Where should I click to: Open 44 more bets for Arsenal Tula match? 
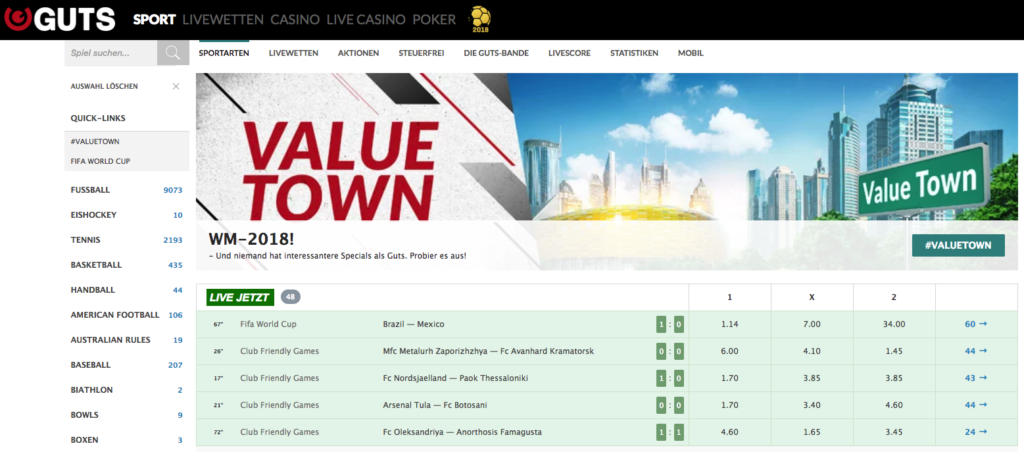pyautogui.click(x=976, y=405)
